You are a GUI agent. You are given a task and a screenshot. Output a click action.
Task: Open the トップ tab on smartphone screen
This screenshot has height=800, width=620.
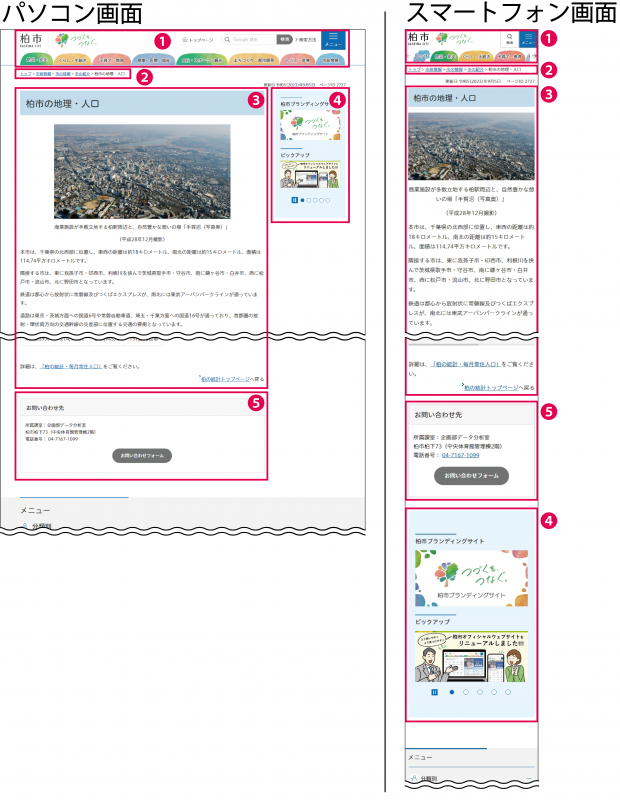421,57
